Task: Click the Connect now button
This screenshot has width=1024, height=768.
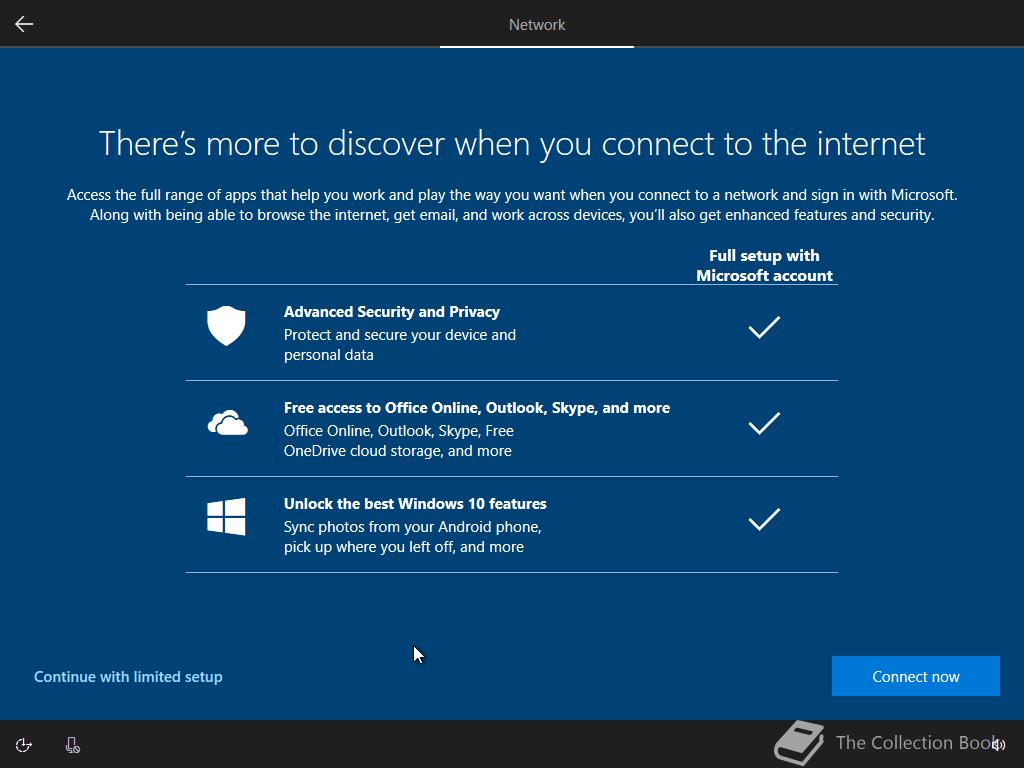Action: tap(916, 676)
